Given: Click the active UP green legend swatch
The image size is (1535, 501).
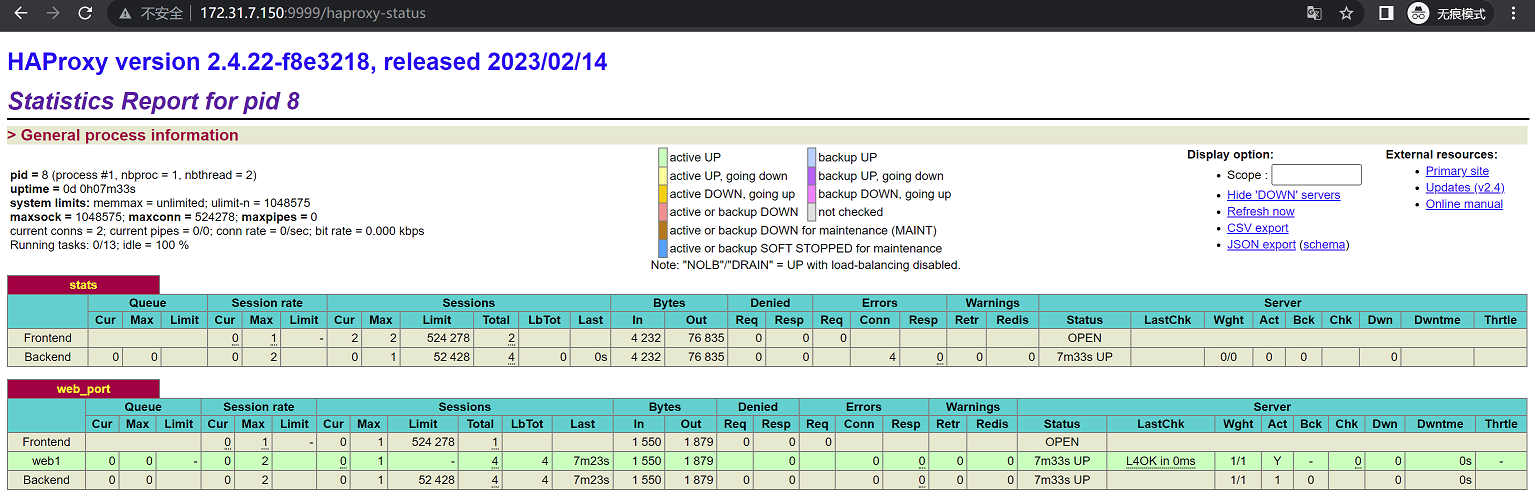Looking at the screenshot, I should coord(662,158).
